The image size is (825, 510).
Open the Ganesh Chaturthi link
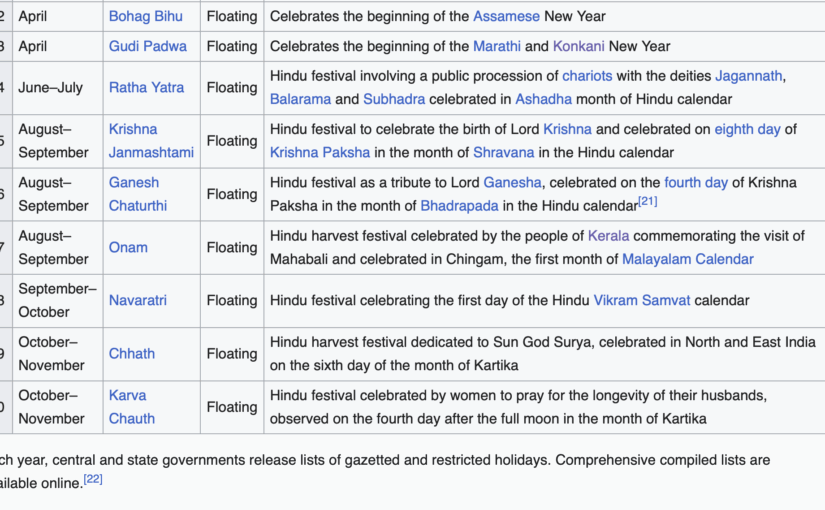coord(138,194)
